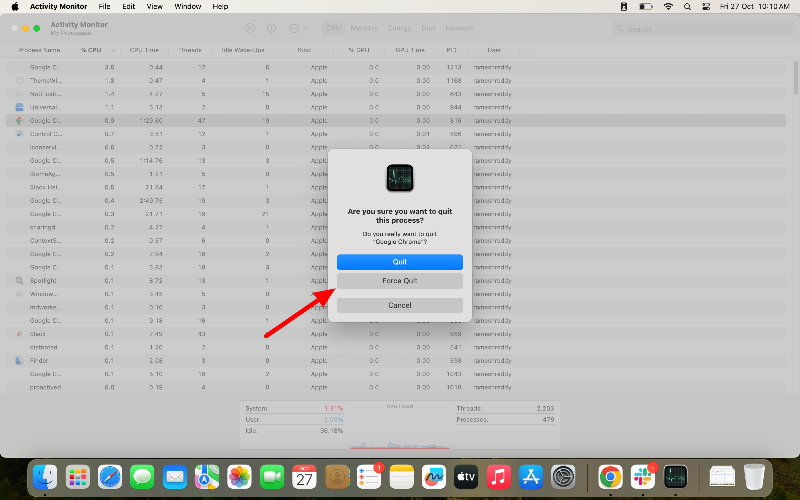Image resolution: width=800 pixels, height=500 pixels.
Task: Click Activity Monitor icon in the Dock
Action: coord(676,478)
